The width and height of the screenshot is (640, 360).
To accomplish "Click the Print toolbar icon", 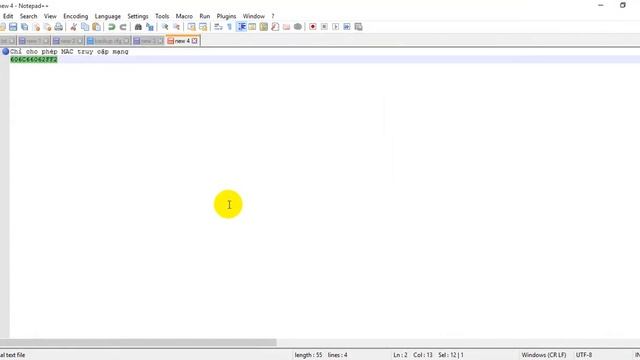I will [x=59, y=27].
